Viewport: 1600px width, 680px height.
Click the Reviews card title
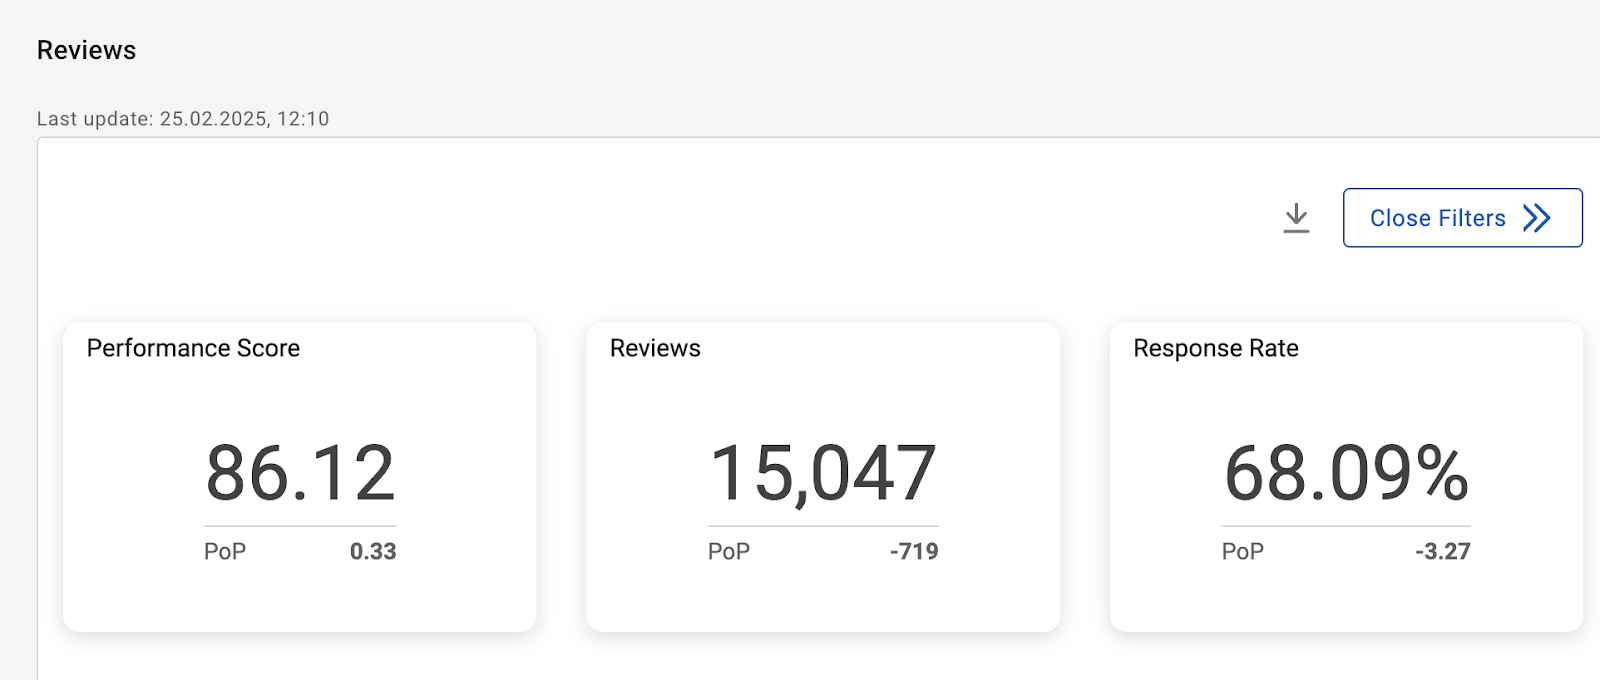point(655,348)
